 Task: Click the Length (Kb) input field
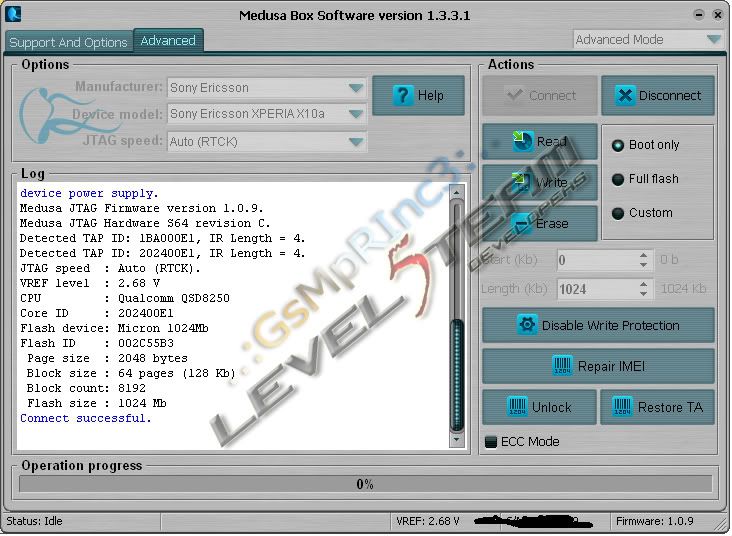click(598, 289)
